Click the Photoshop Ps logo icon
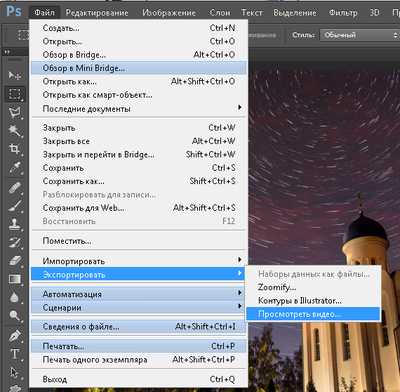 (x=14, y=11)
